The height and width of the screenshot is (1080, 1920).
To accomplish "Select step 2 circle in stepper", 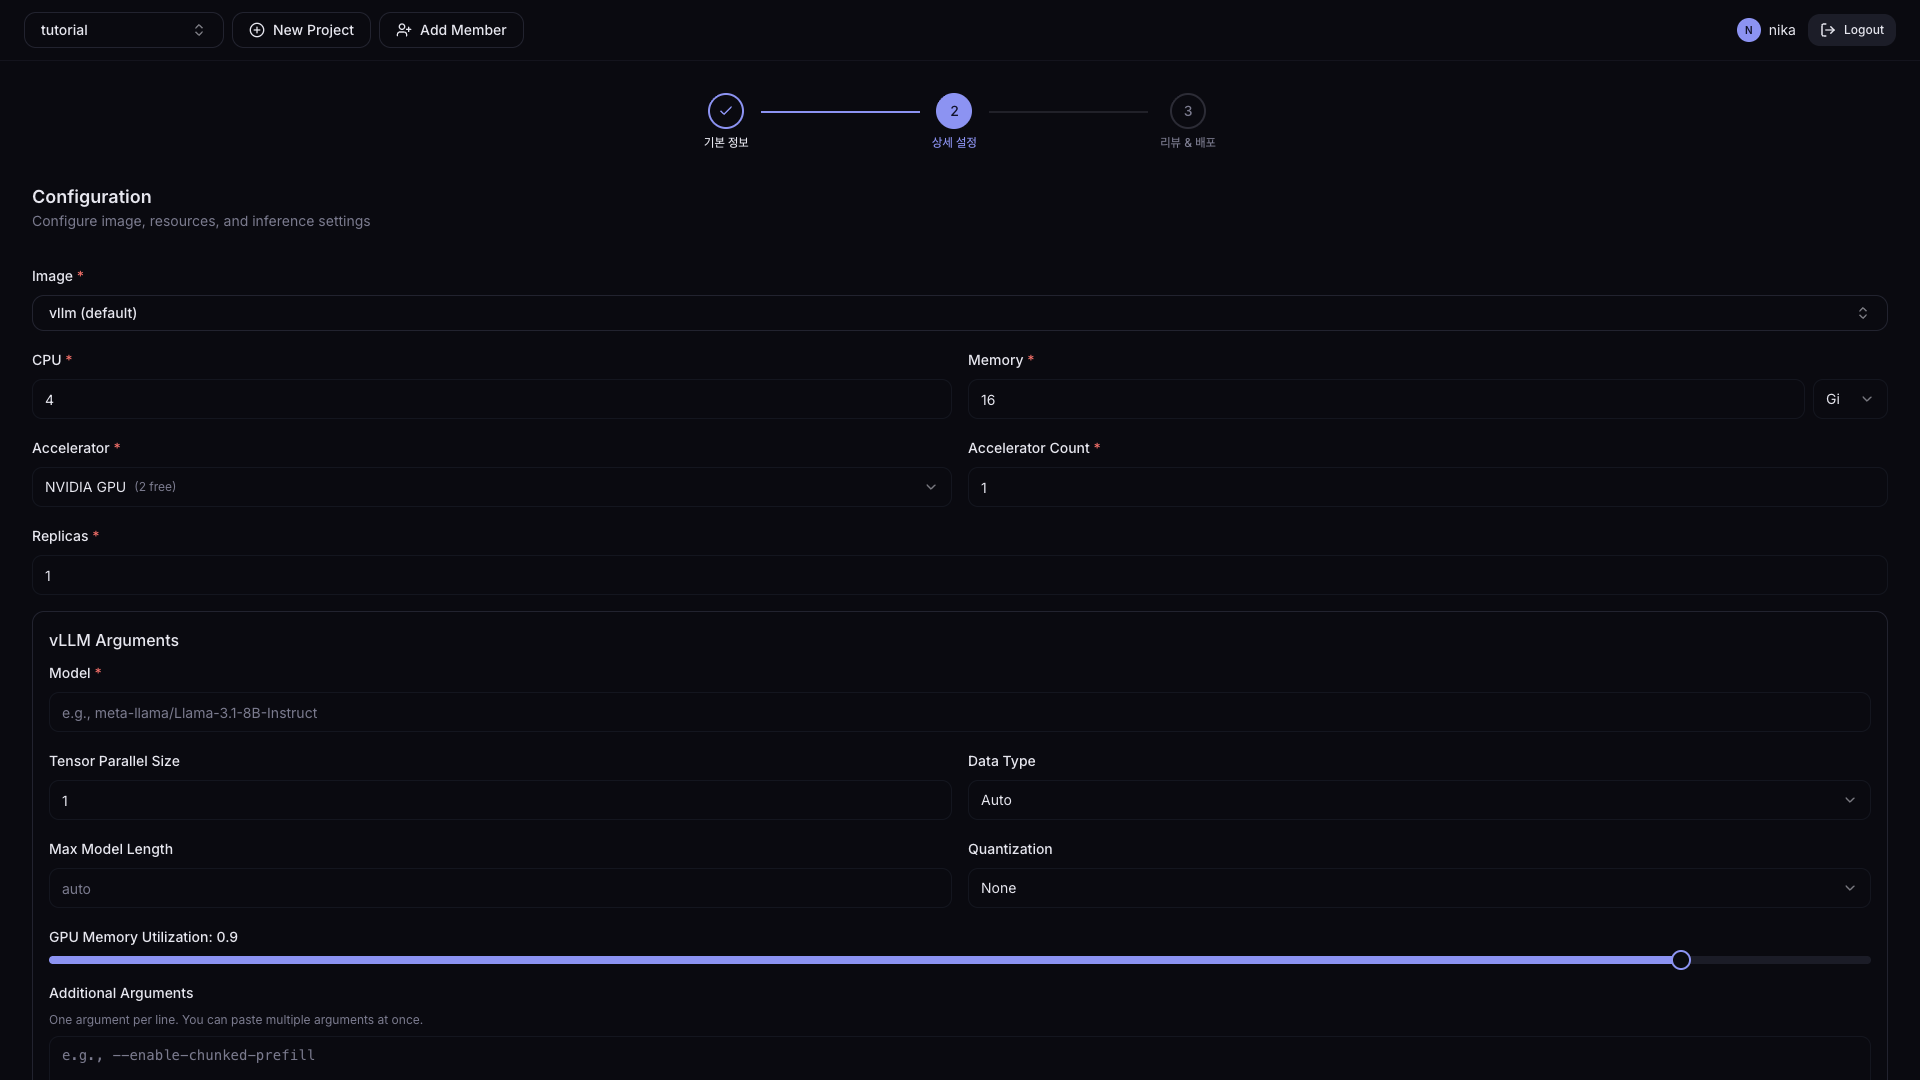I will (954, 111).
